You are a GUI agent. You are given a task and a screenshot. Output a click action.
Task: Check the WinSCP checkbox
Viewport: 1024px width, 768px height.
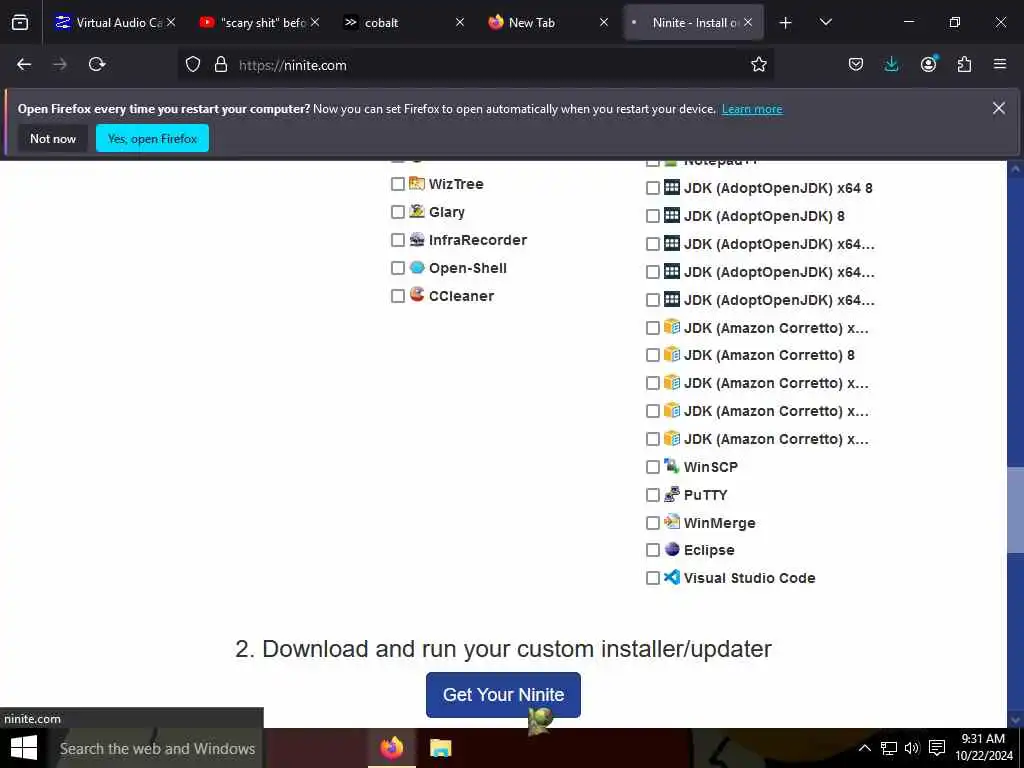[652, 467]
